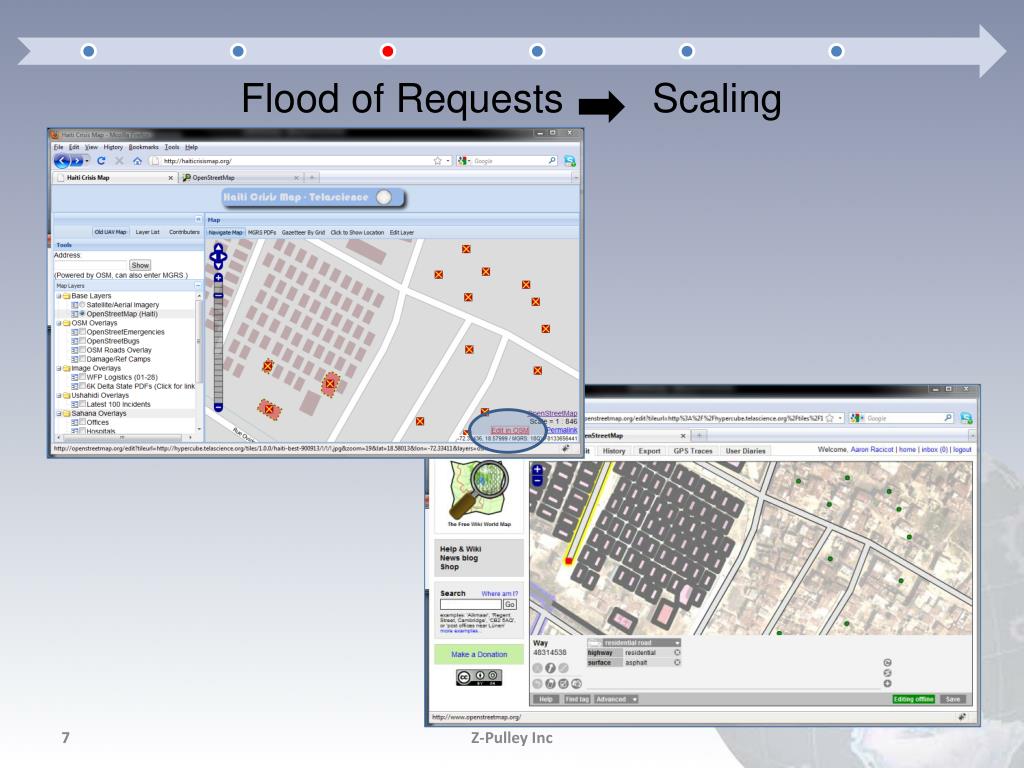Click the search magnifier in Haiti window's Google box
1024x768 pixels.
[552, 161]
